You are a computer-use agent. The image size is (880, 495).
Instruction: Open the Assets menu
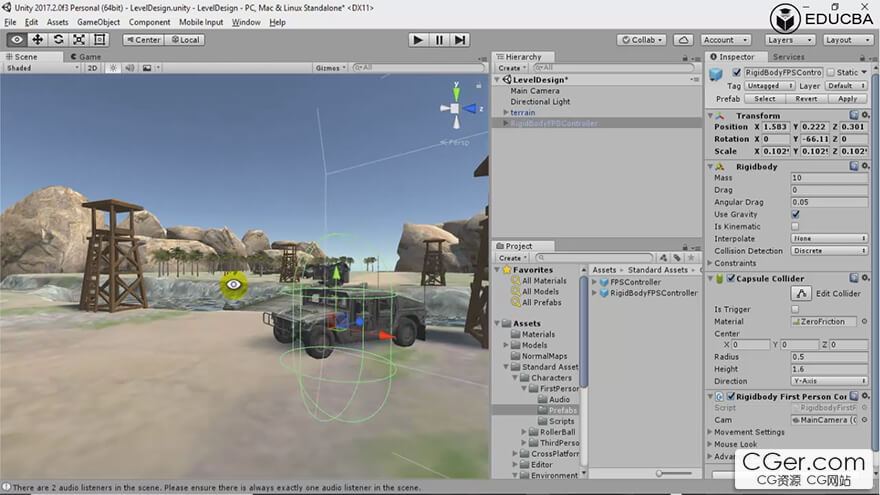[x=57, y=22]
